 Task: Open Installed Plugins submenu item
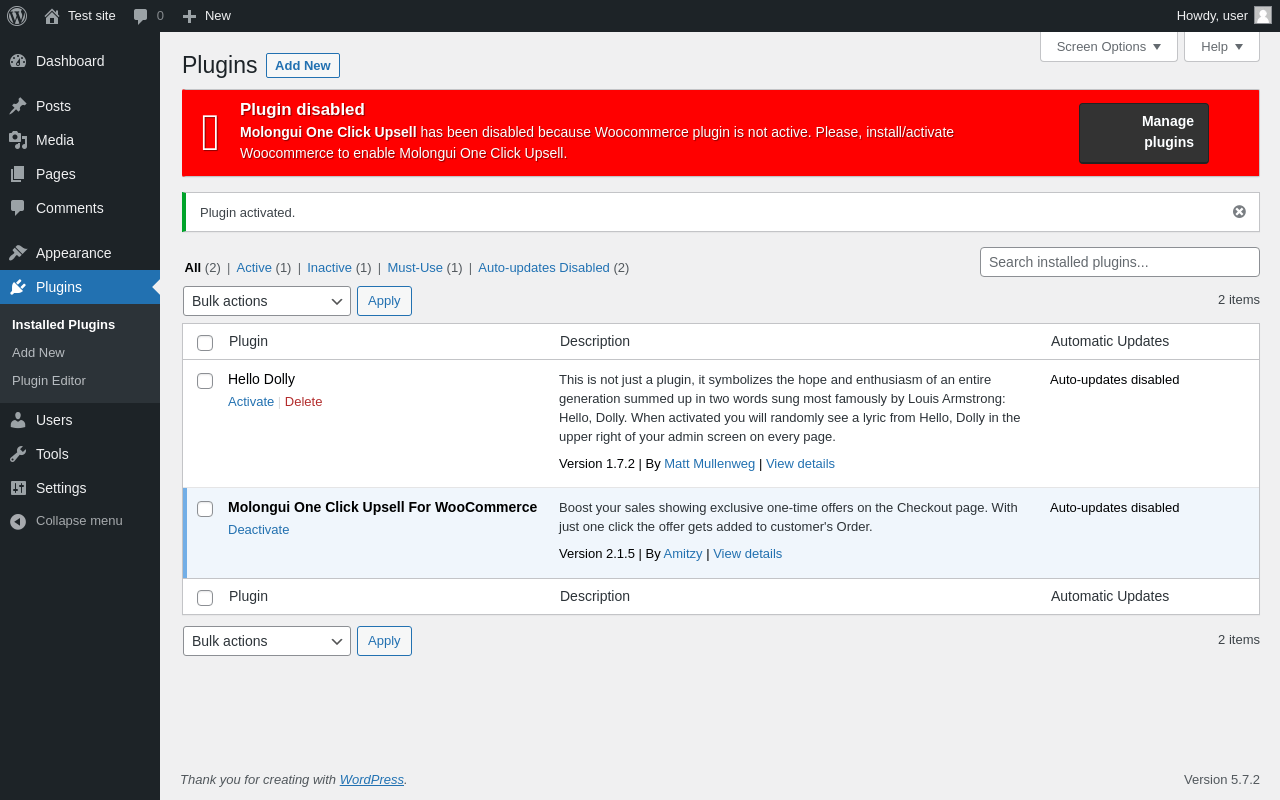pyautogui.click(x=63, y=325)
